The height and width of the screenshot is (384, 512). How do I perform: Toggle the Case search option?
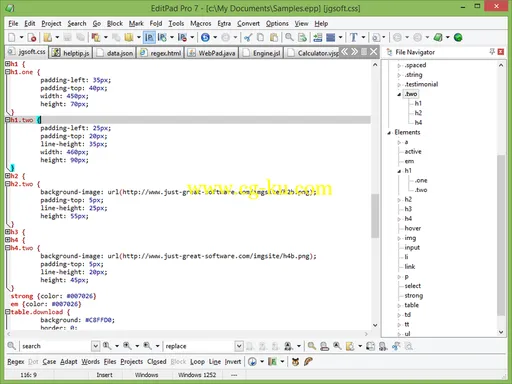49,362
